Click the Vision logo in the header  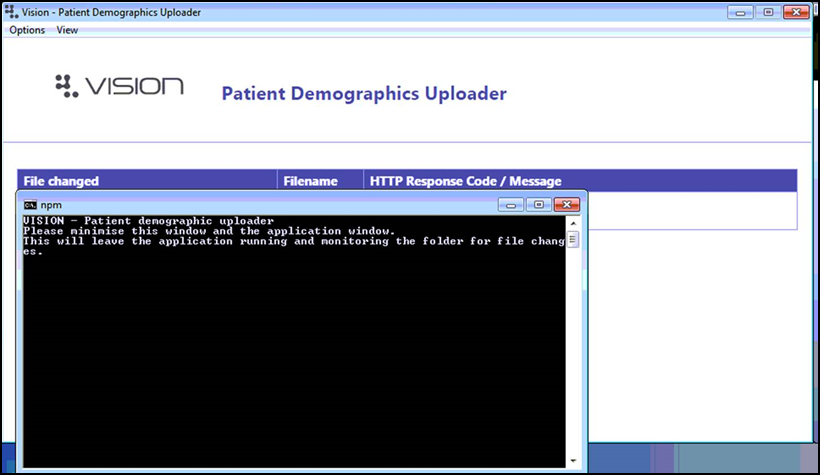pyautogui.click(x=119, y=86)
